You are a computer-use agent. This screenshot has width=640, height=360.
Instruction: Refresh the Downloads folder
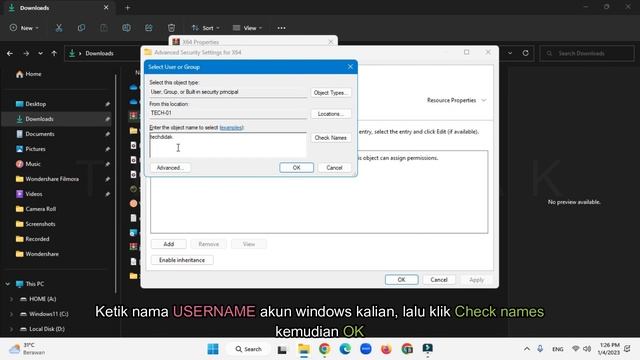coord(525,53)
